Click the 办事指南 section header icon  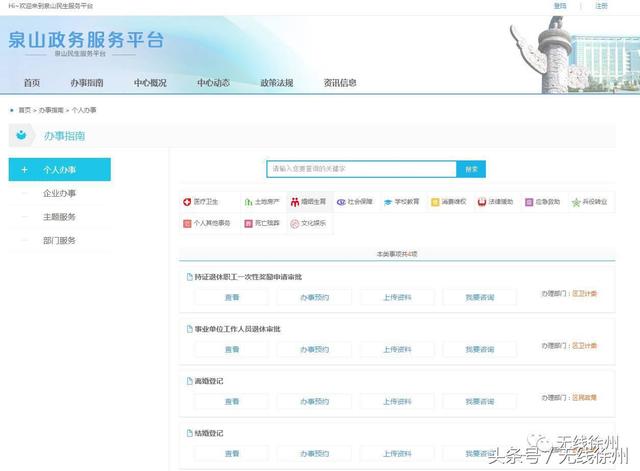[21, 135]
